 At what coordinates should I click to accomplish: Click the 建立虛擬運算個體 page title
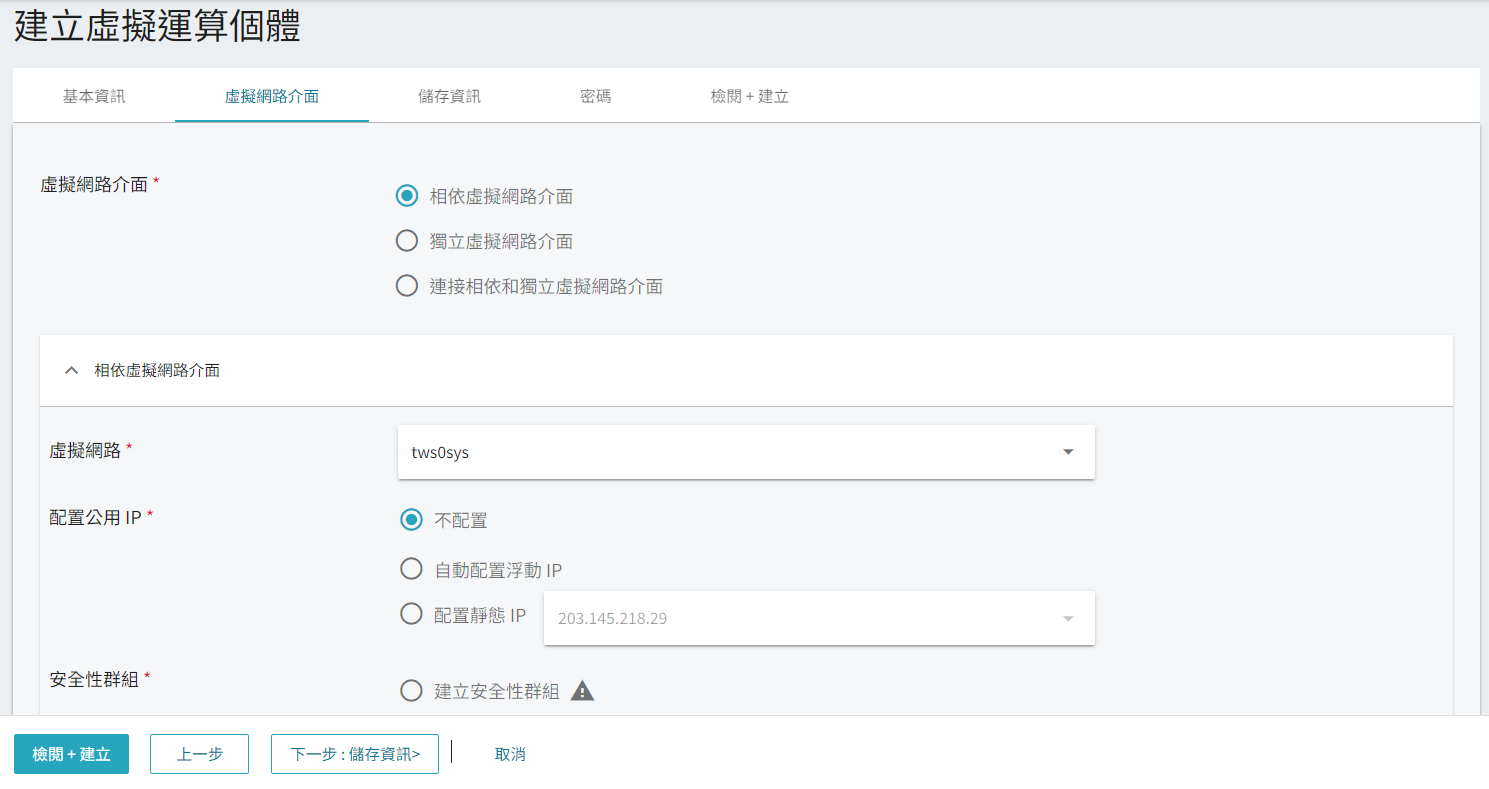157,28
